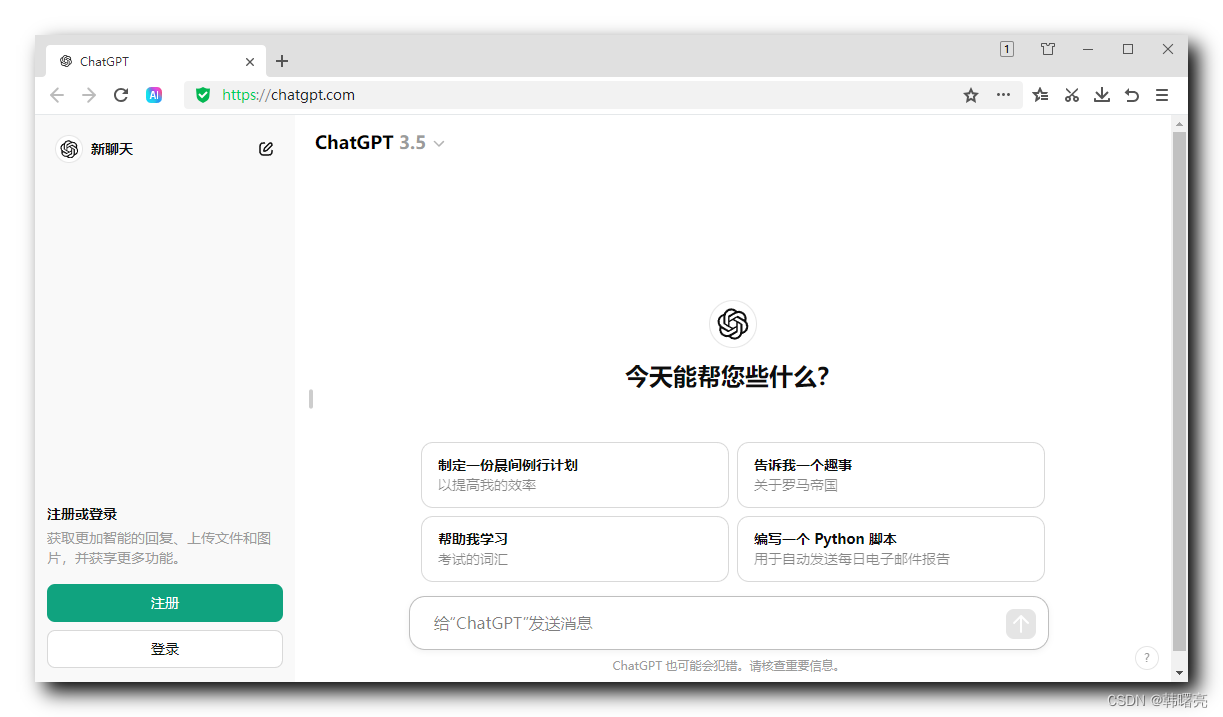Viewport: 1223px width, 717px height.
Task: Start a new chat via 新聊天
Action: point(112,149)
